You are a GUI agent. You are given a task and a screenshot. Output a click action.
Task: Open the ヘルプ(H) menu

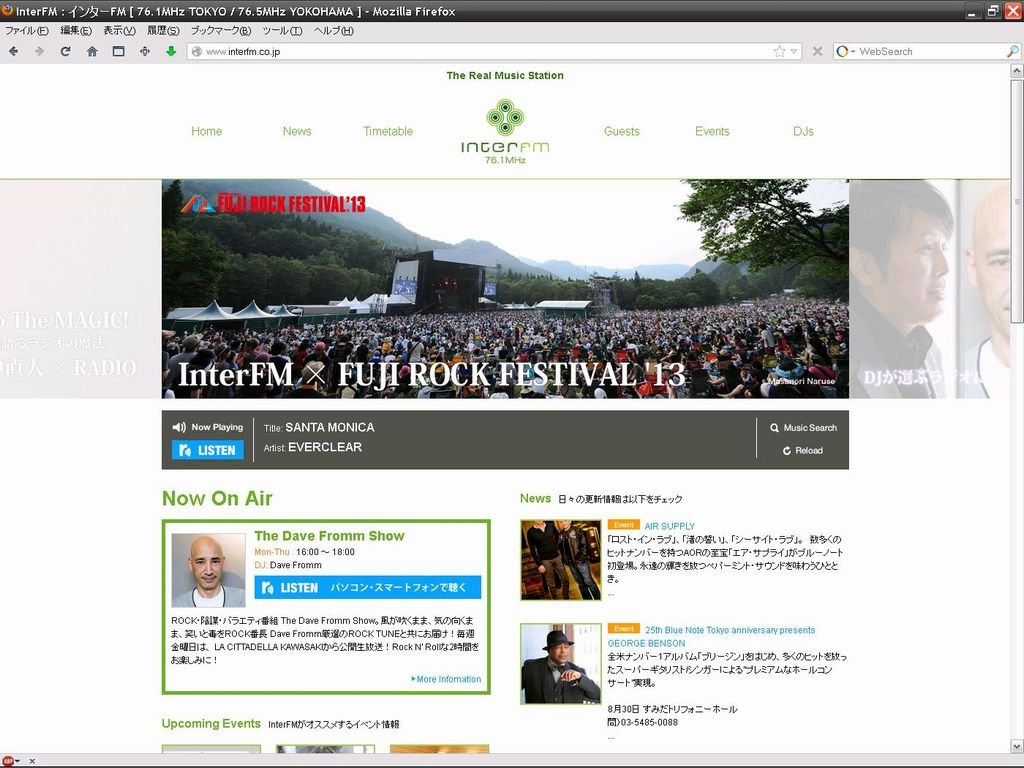click(x=333, y=31)
